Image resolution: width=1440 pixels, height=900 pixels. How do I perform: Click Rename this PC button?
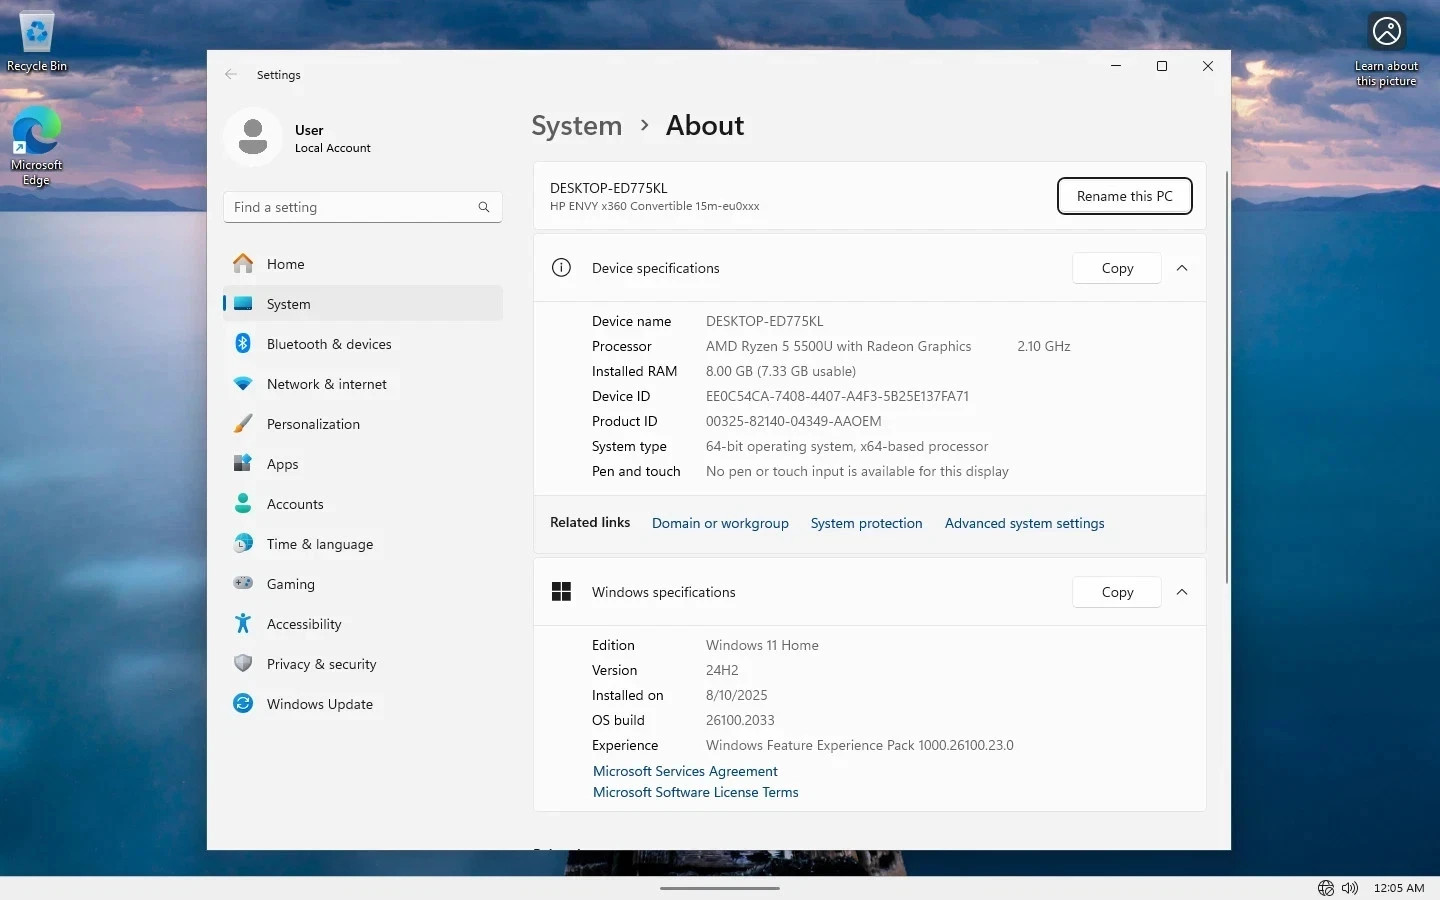1125,196
